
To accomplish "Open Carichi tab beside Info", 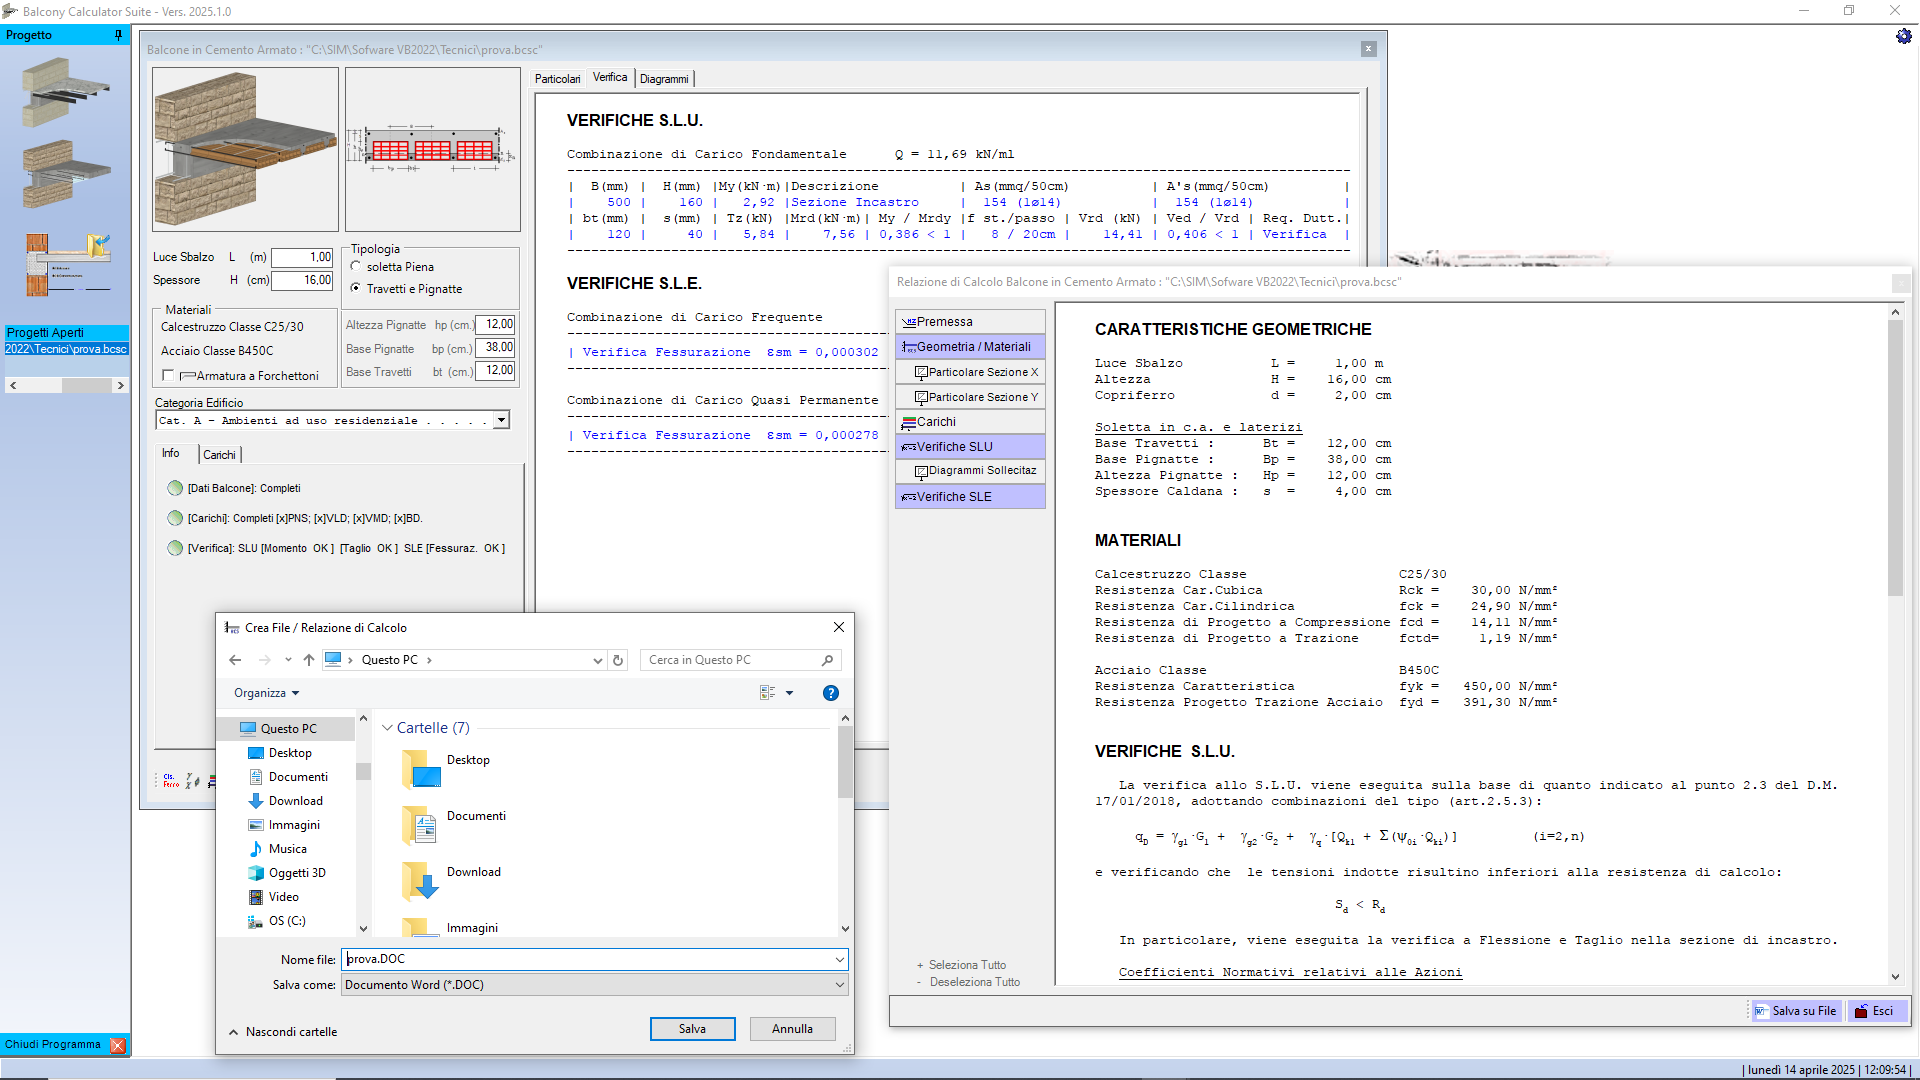I will point(220,455).
